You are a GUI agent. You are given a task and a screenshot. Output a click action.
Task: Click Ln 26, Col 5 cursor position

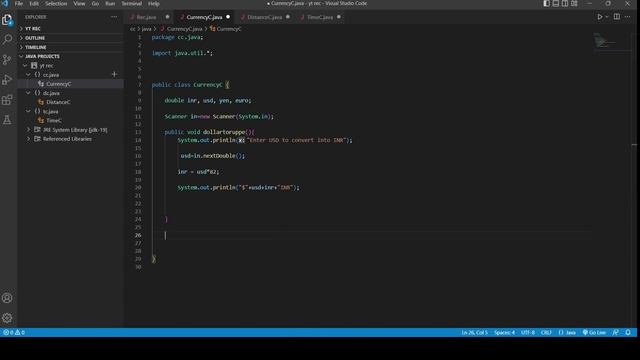(x=474, y=332)
